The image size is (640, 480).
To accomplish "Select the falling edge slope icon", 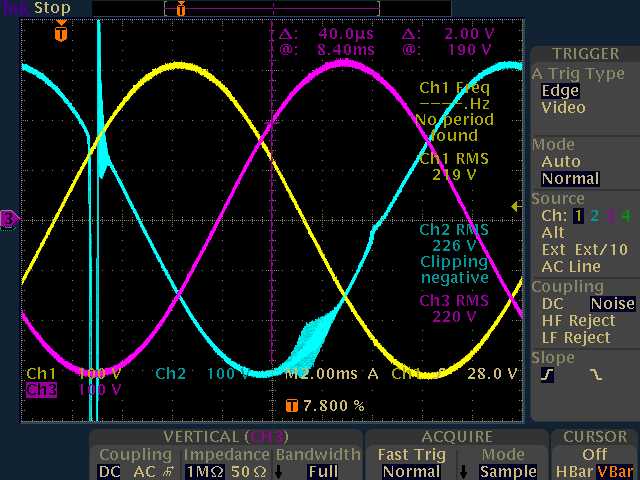I will 596,375.
